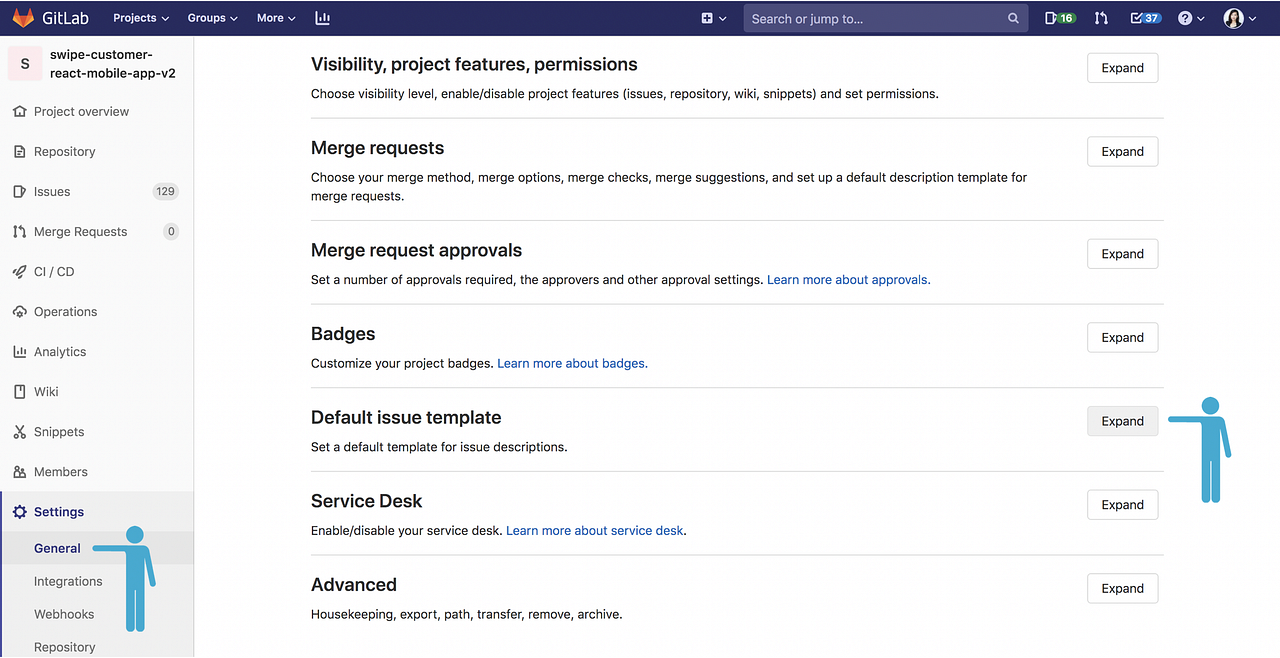Open the Projects dropdown menu
The width and height of the screenshot is (1280, 658).
point(141,18)
